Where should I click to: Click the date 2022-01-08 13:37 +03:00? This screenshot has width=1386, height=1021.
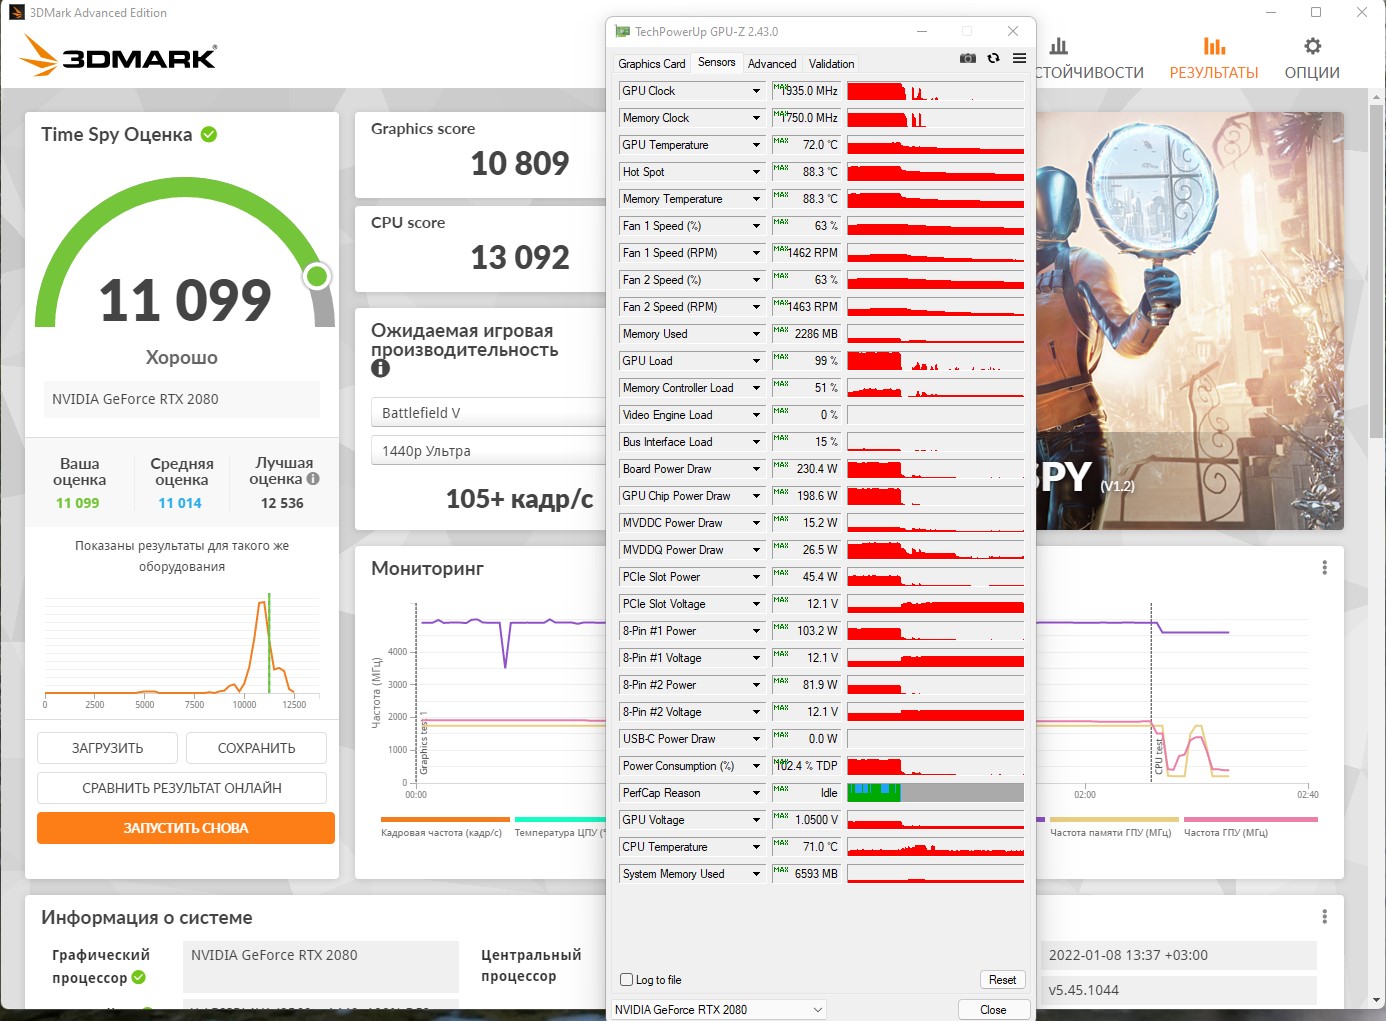pos(1128,955)
